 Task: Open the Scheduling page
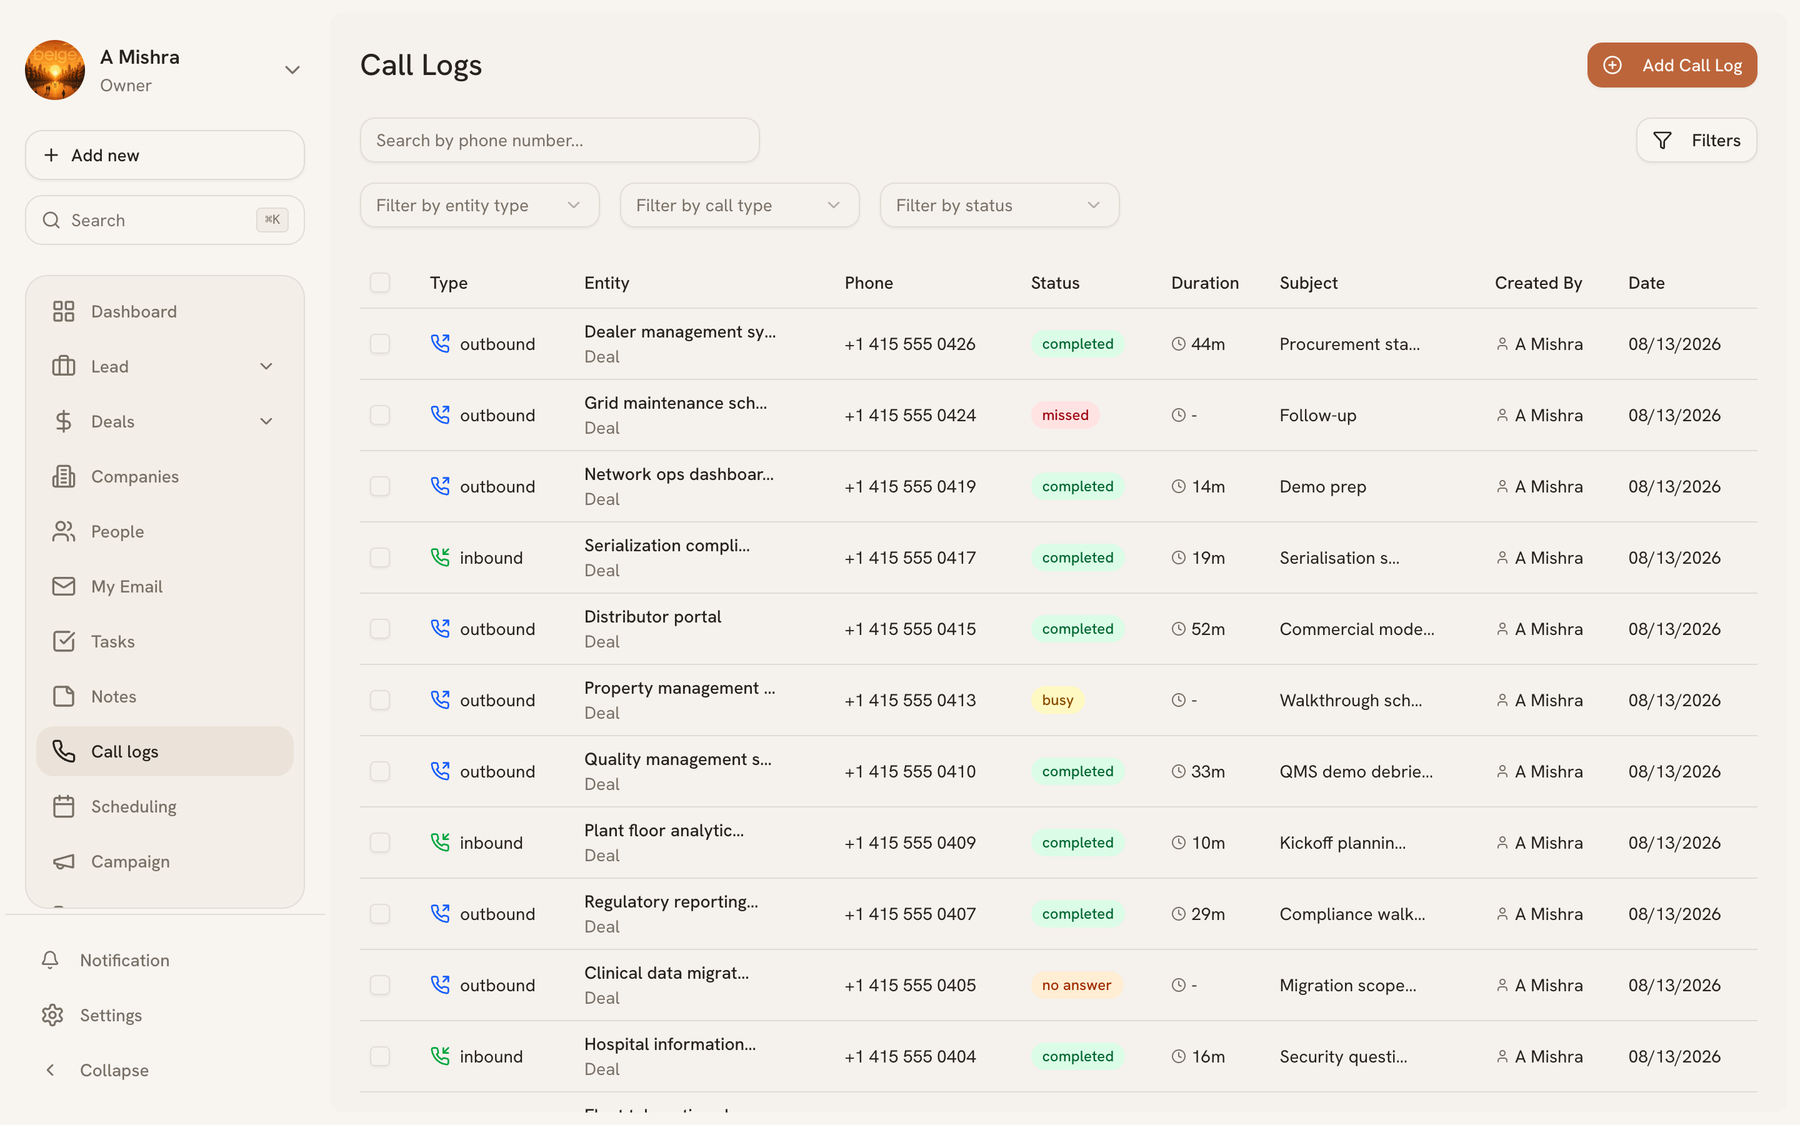(x=165, y=807)
